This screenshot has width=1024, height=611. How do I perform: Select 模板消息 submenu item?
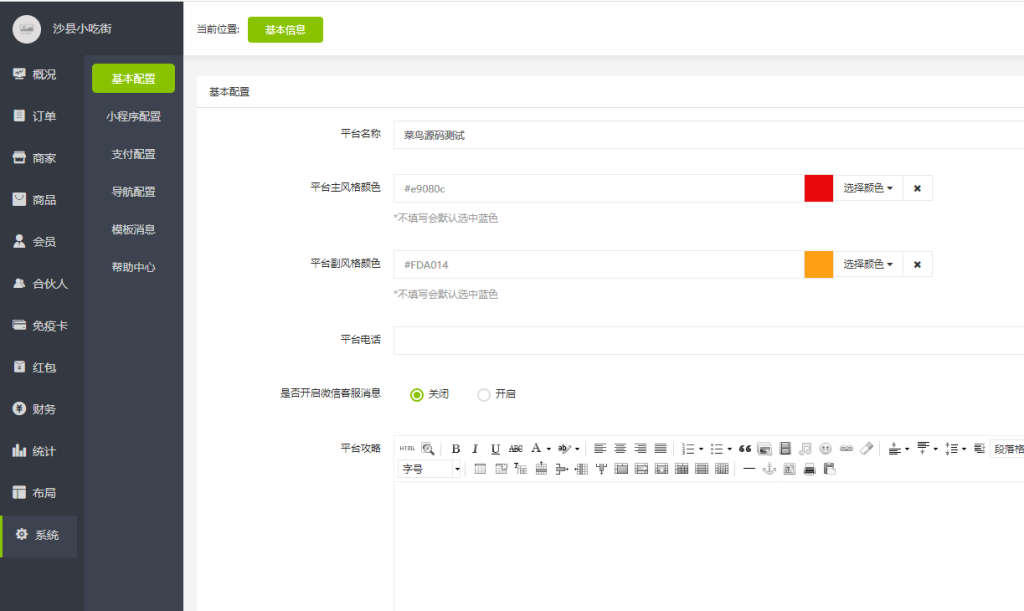(133, 229)
